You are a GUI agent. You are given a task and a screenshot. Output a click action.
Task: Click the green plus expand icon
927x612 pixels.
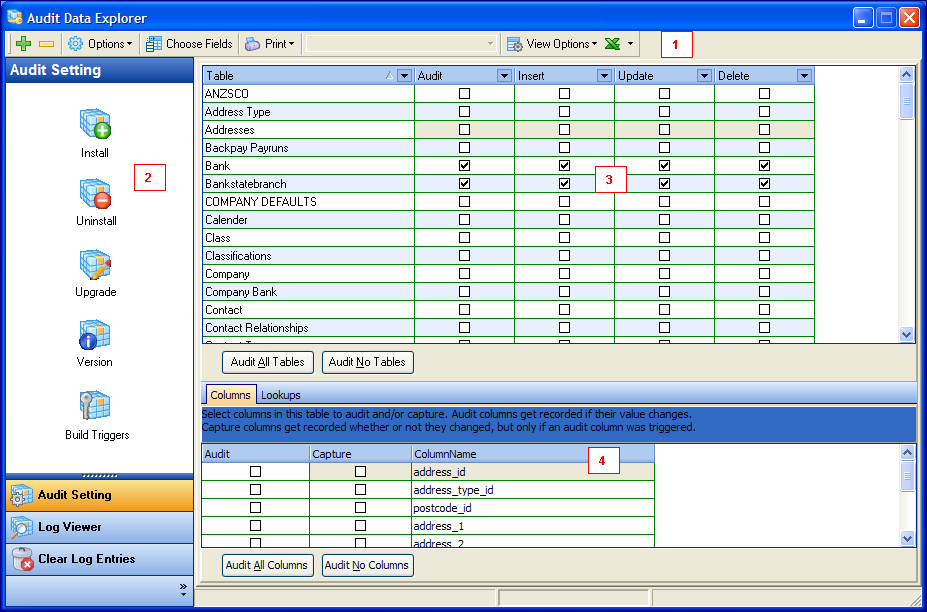[24, 44]
